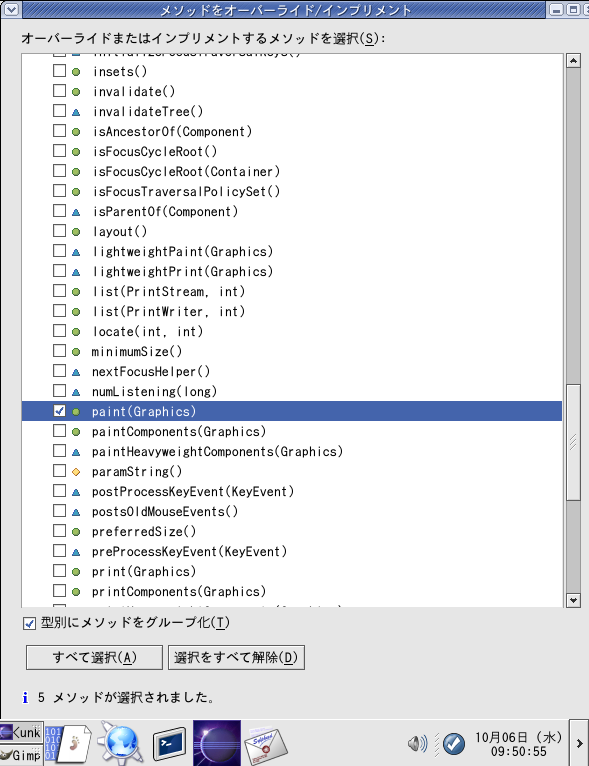Viewport: 589px width, 766px height.
Task: Click the blue checkmark tray icon
Action: click(454, 744)
